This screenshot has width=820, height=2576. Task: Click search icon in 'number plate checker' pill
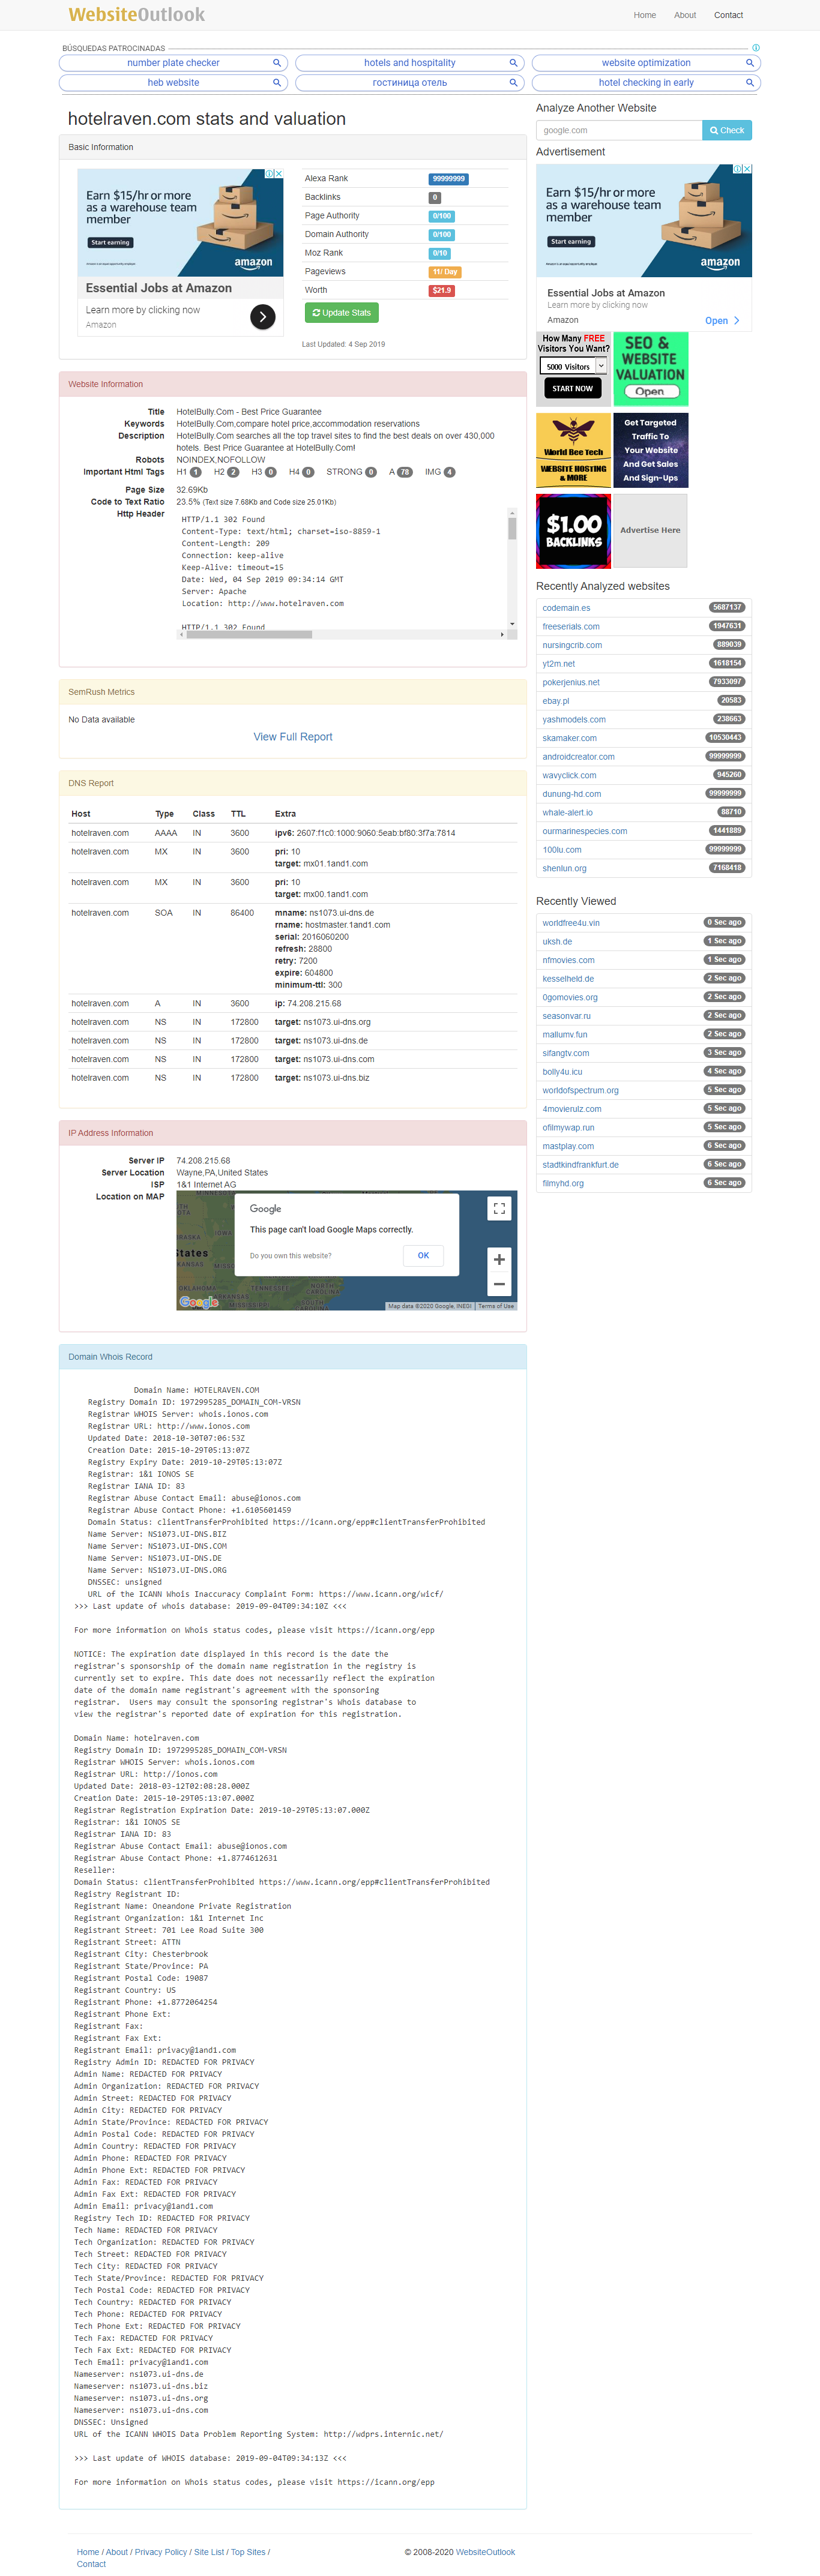tap(277, 63)
